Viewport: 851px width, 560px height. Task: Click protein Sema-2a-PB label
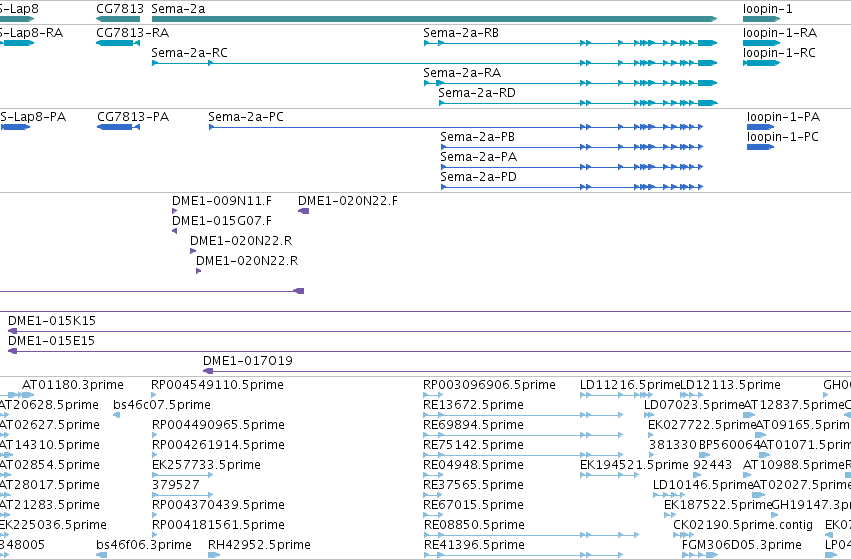(478, 137)
